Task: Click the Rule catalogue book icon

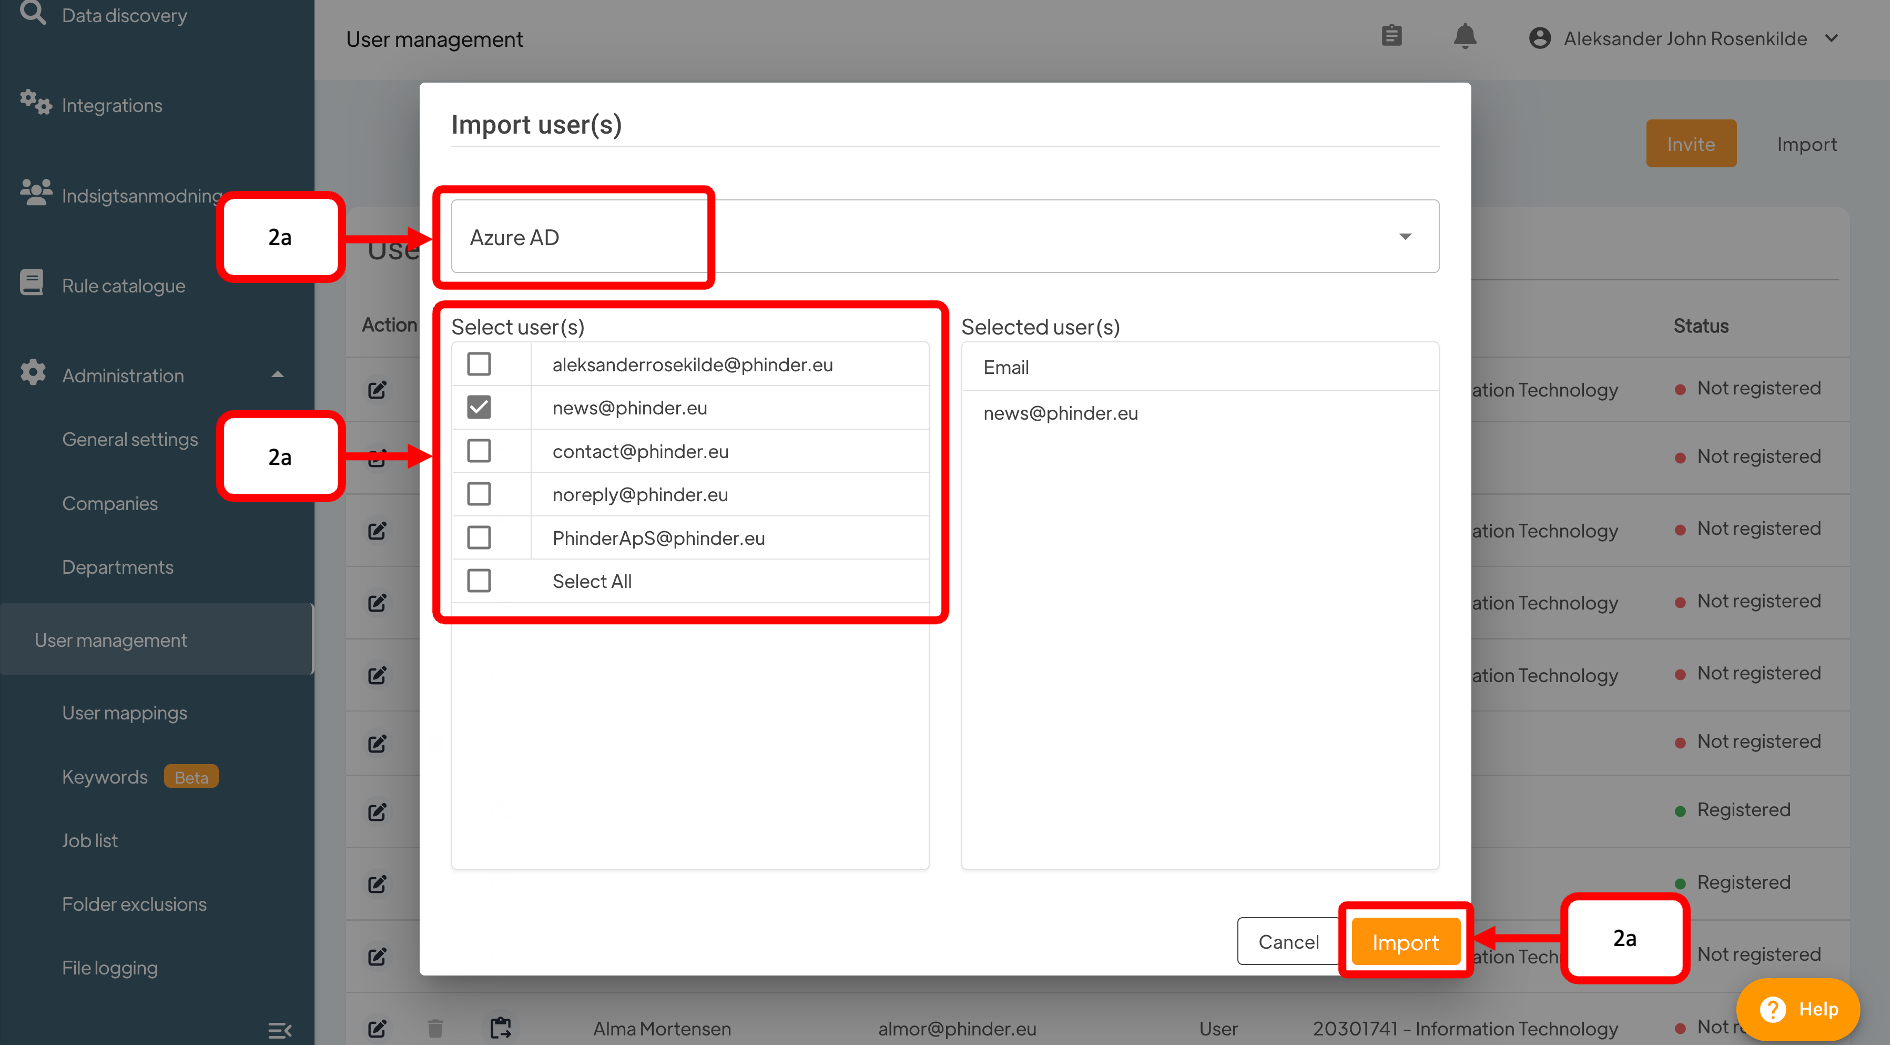Action: pos(32,284)
